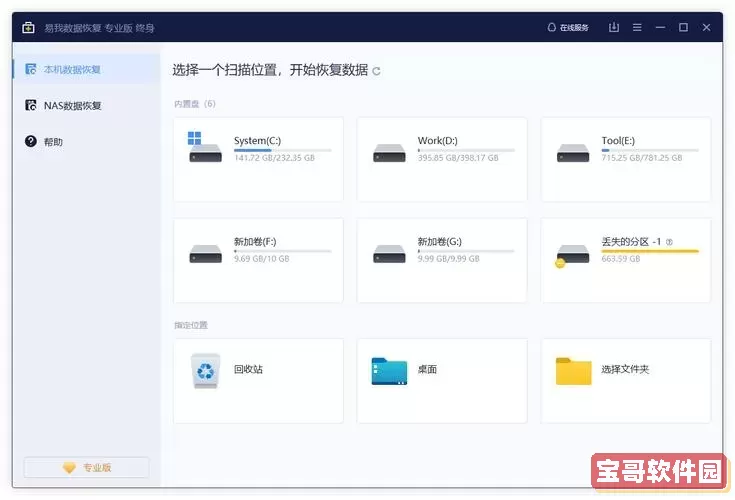Screen dimensions: 735x500
Task: Click the NAS数据恢复 sidebar icon
Action: point(30,105)
